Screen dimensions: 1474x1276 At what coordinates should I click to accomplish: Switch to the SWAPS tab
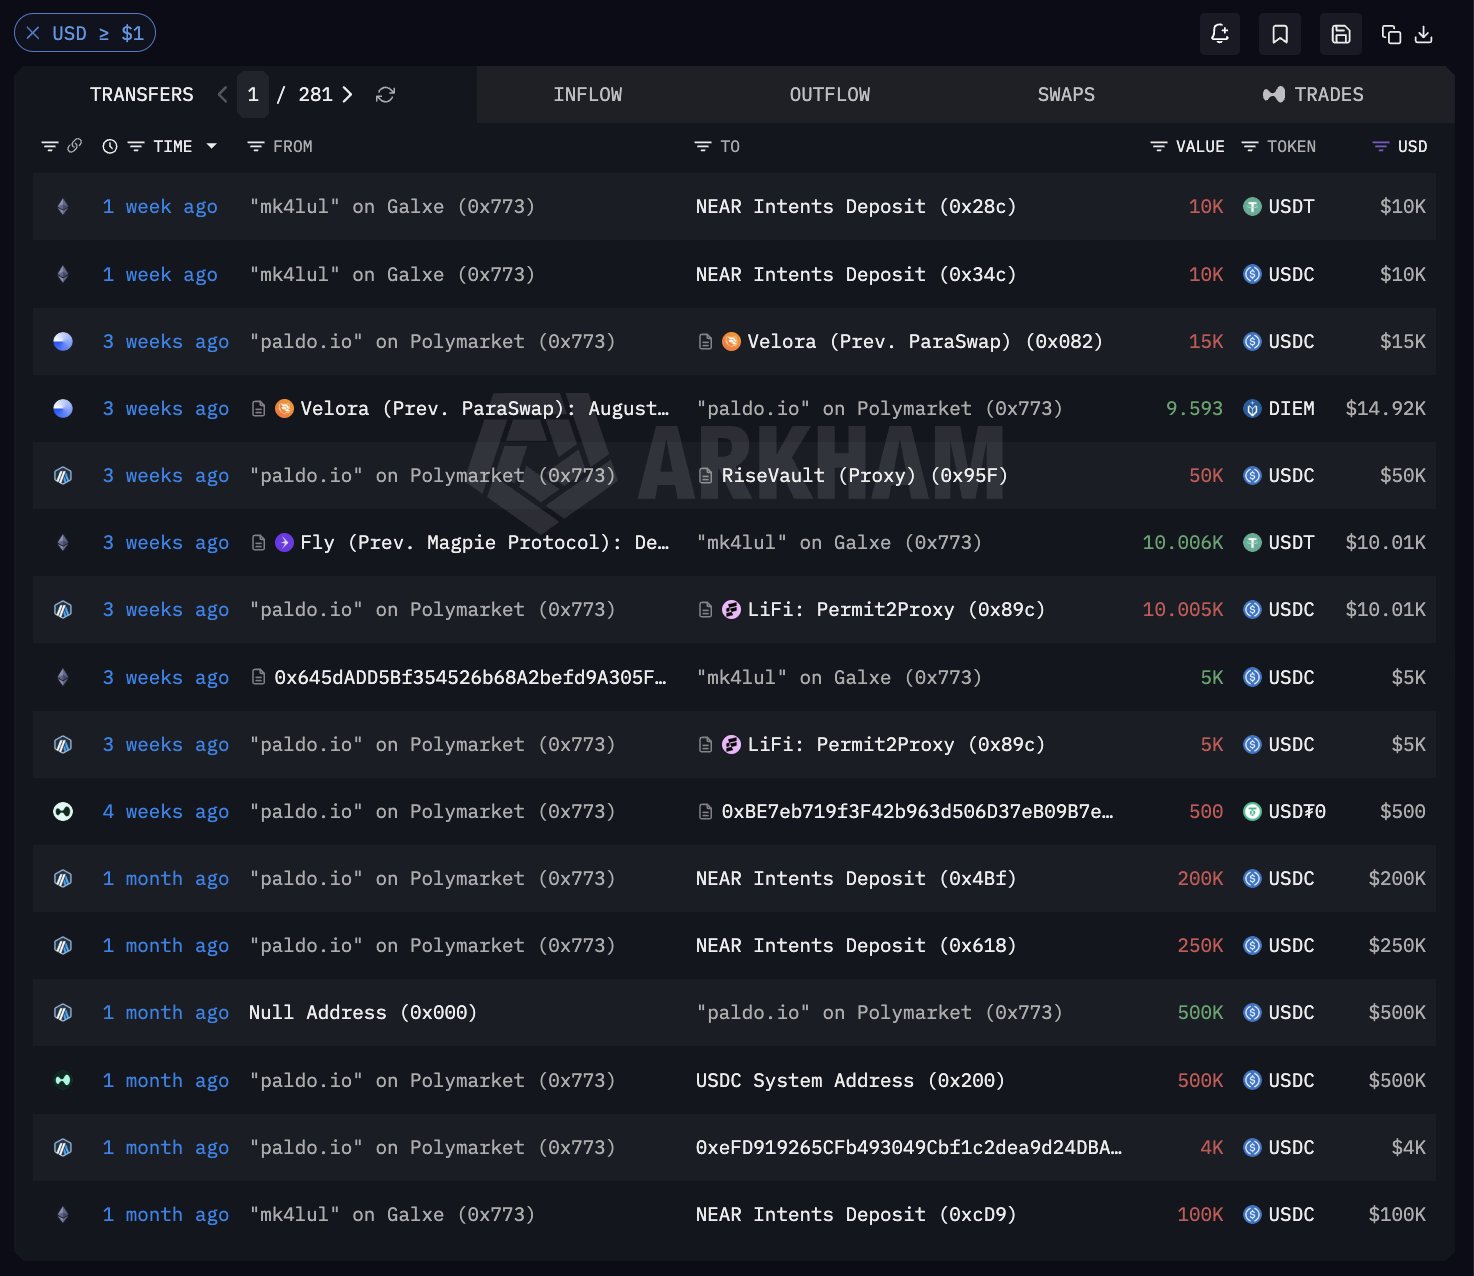[1066, 94]
